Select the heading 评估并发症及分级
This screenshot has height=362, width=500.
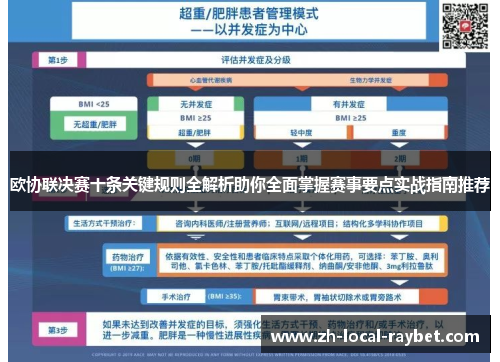click(256, 60)
